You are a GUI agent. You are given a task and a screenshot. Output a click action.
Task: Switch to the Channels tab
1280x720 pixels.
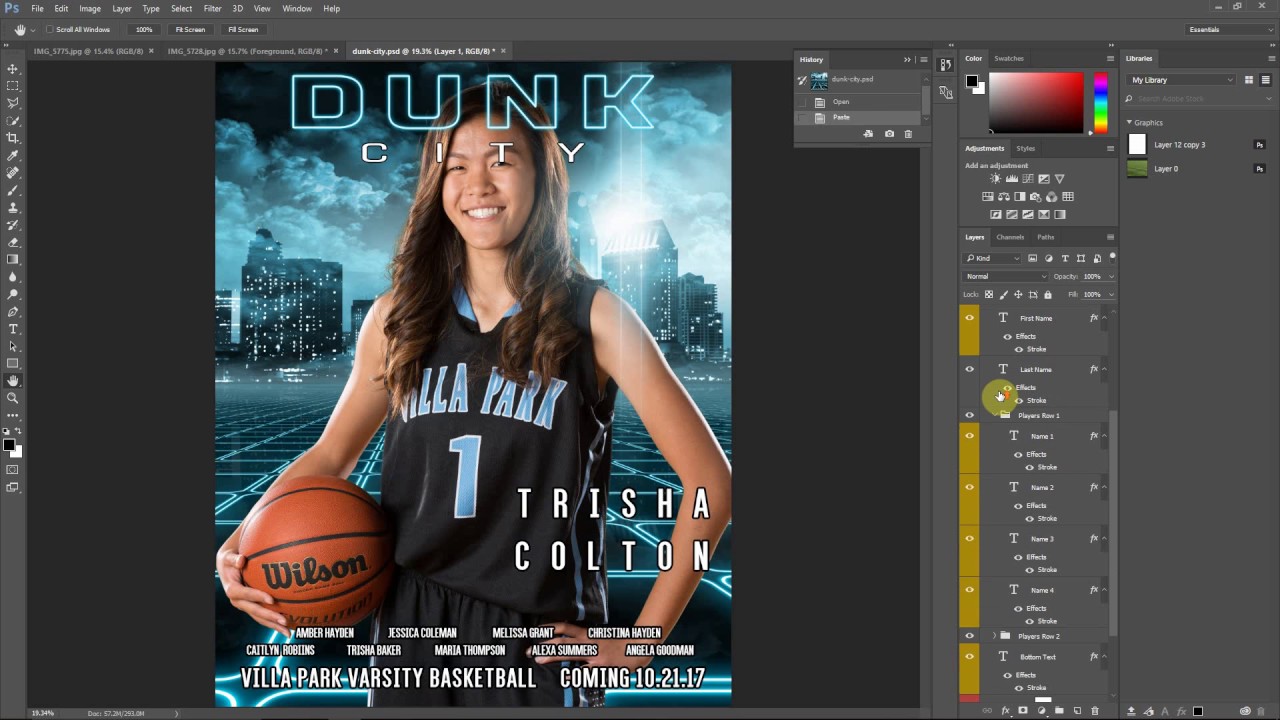(x=1010, y=237)
